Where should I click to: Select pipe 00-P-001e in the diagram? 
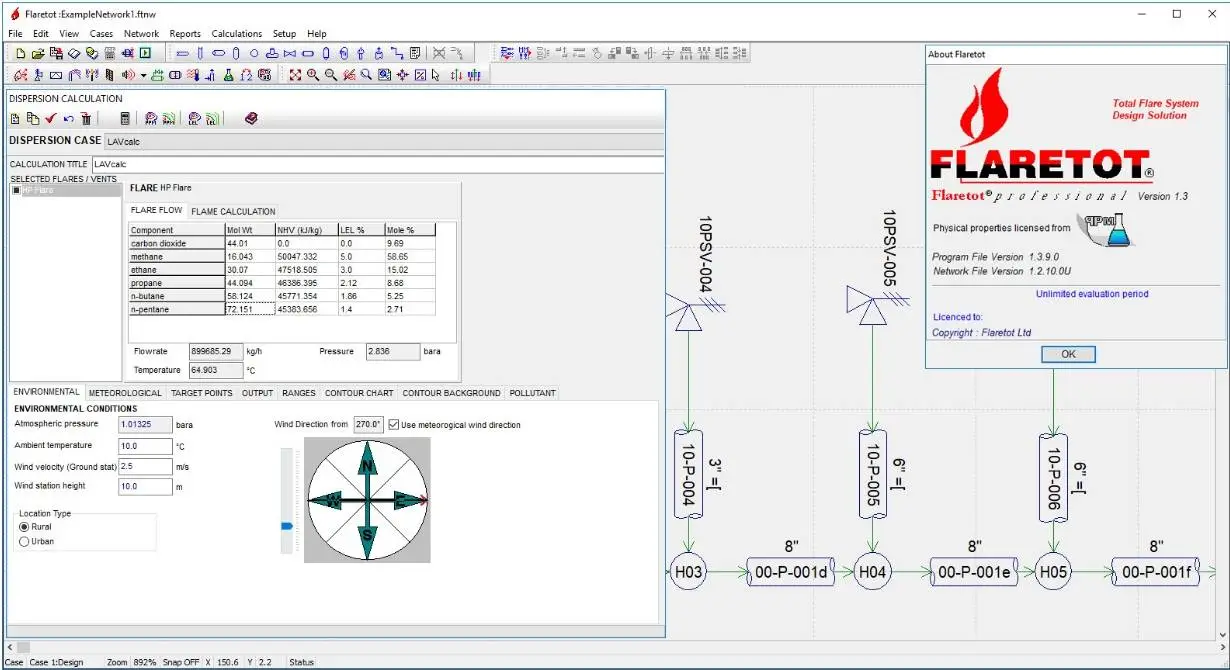[x=974, y=573]
